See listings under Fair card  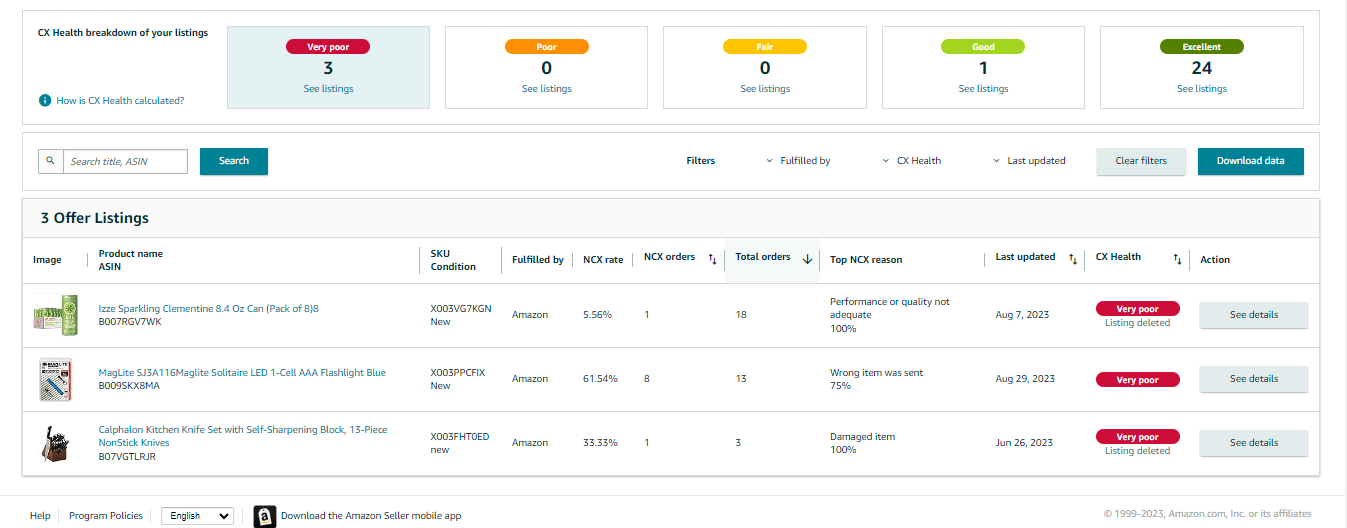[765, 89]
